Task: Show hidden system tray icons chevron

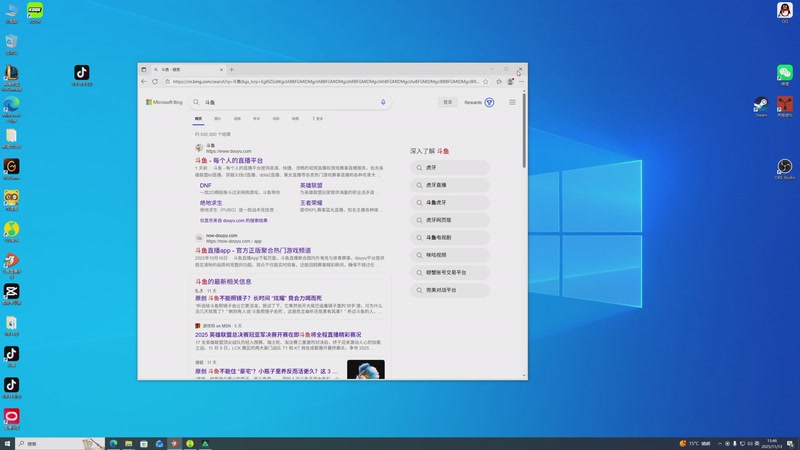Action: click(720, 443)
